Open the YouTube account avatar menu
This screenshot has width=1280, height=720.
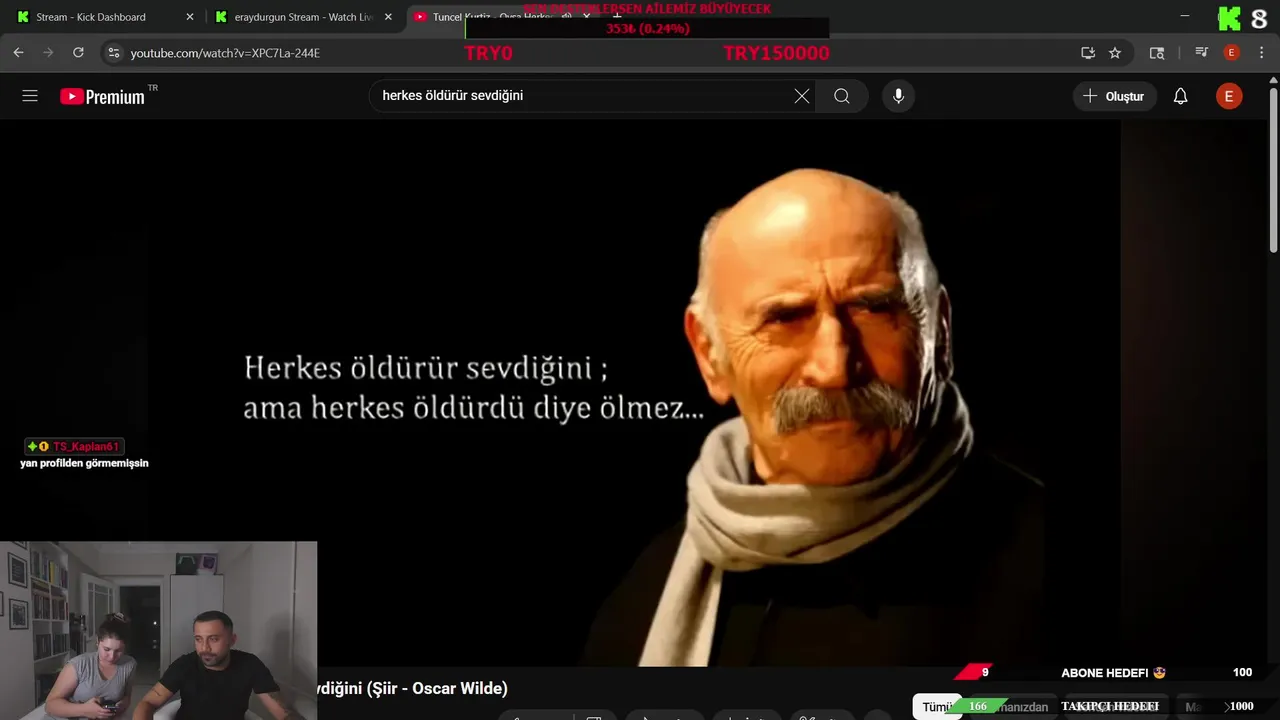pyautogui.click(x=1229, y=96)
